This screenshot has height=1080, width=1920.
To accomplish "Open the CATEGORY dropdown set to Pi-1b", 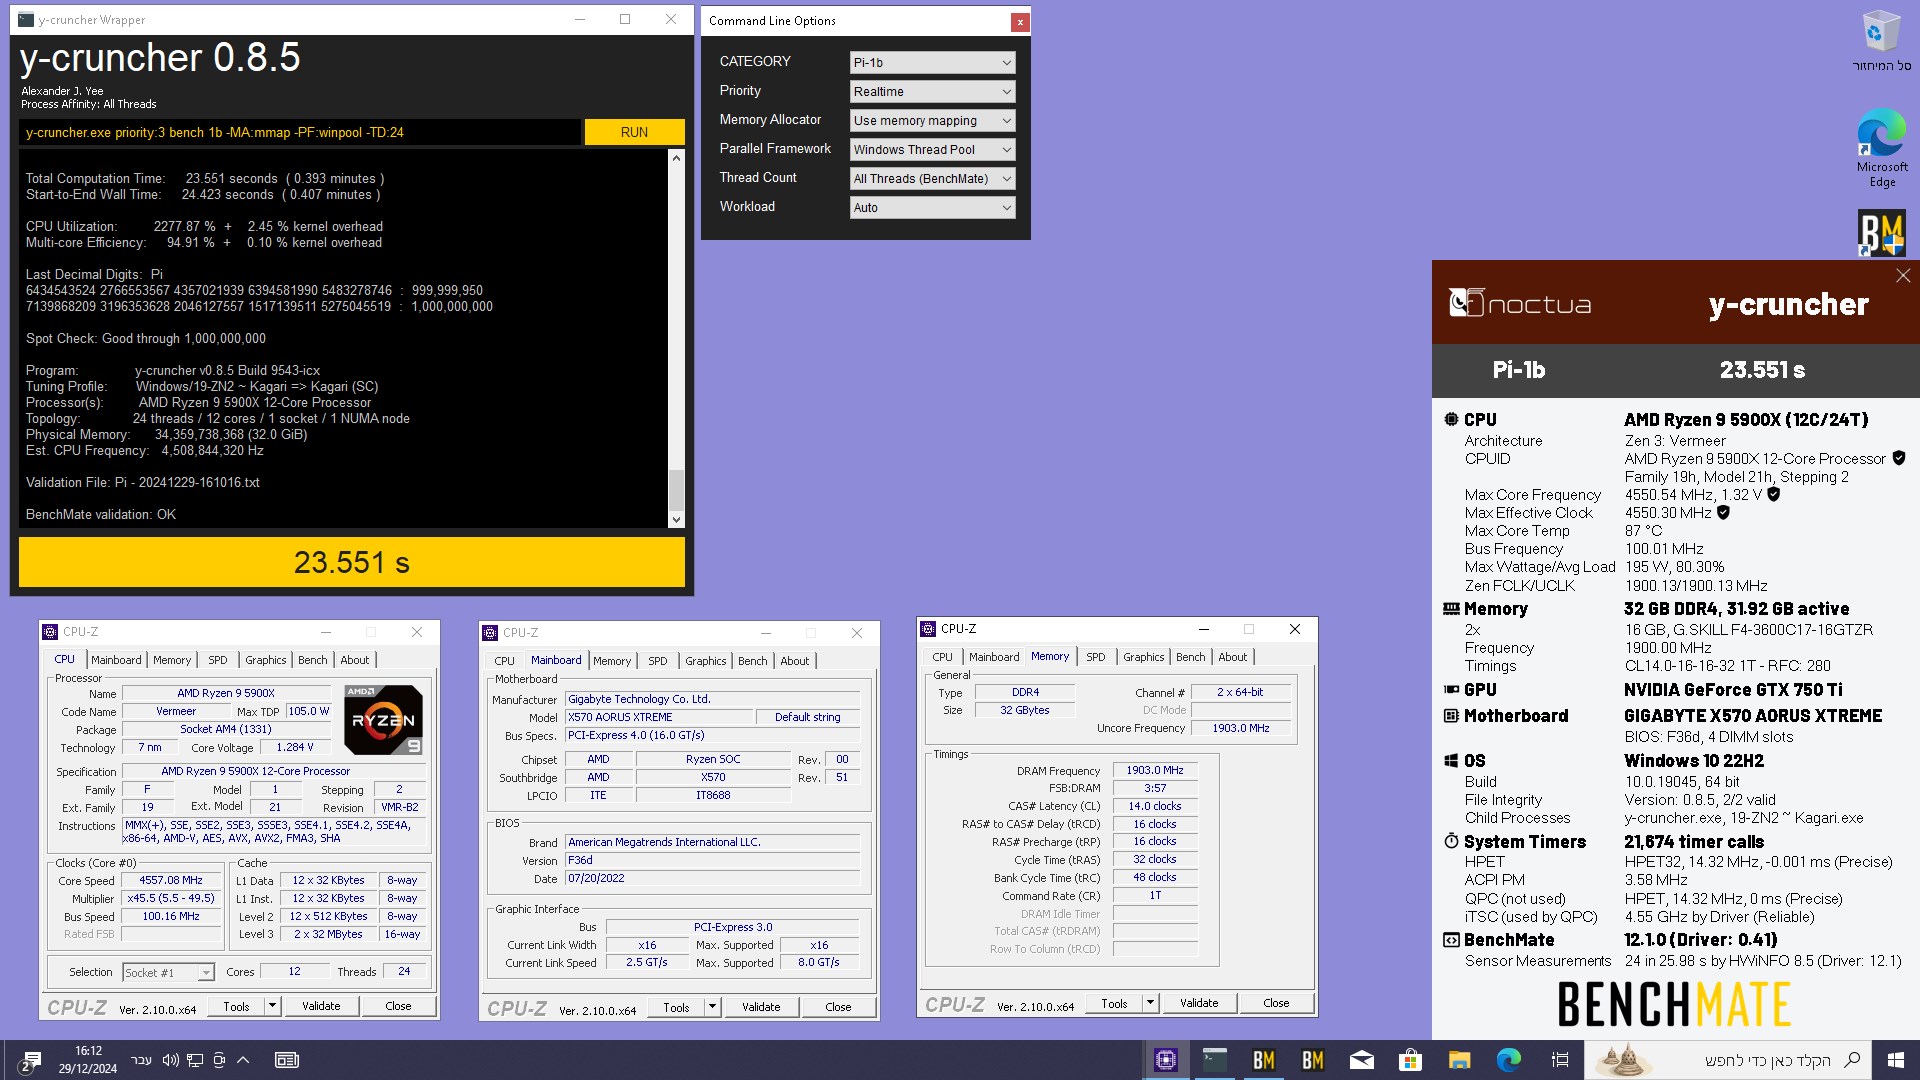I will 932,62.
